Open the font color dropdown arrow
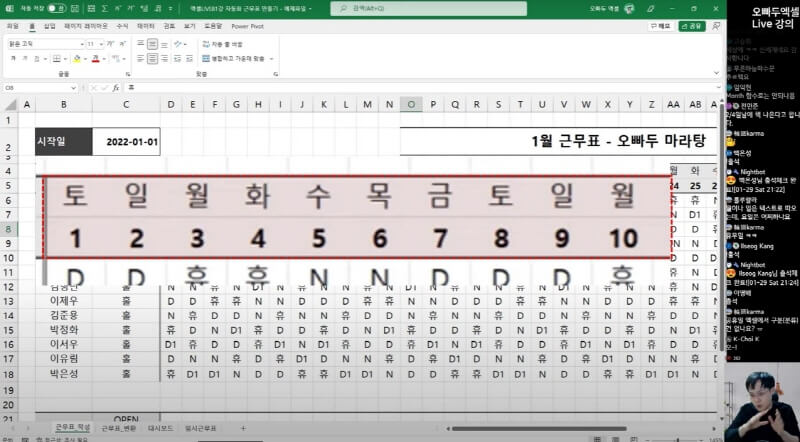This screenshot has width=800, height=442. pos(104,59)
